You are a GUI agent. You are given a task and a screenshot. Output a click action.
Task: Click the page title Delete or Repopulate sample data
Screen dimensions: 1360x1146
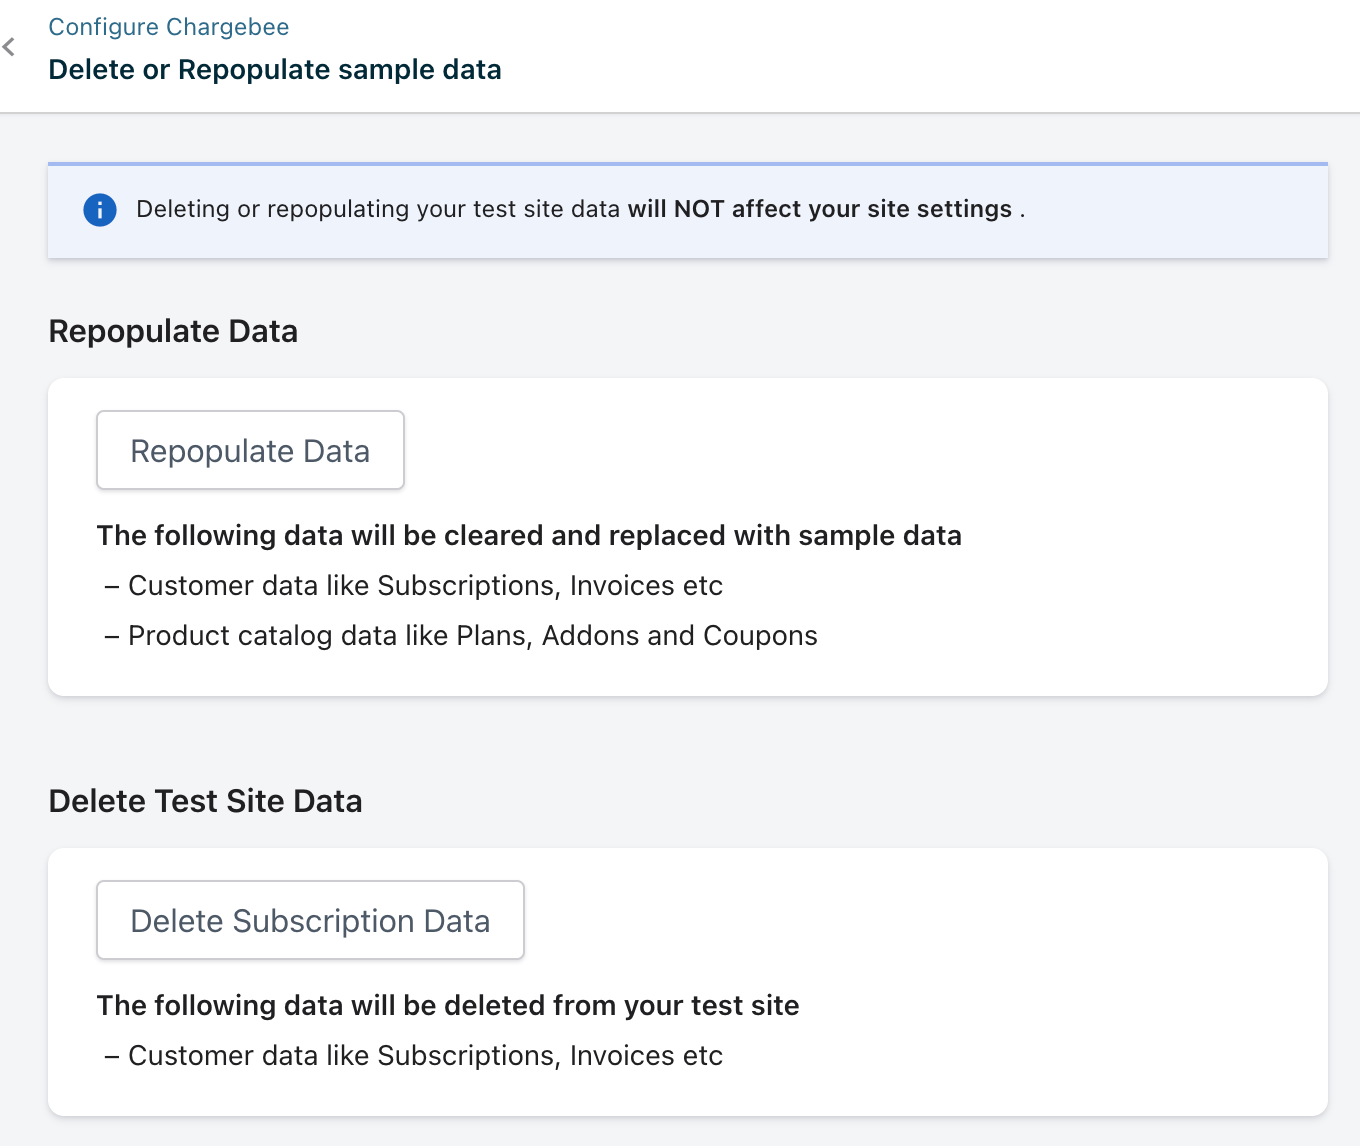point(274,70)
